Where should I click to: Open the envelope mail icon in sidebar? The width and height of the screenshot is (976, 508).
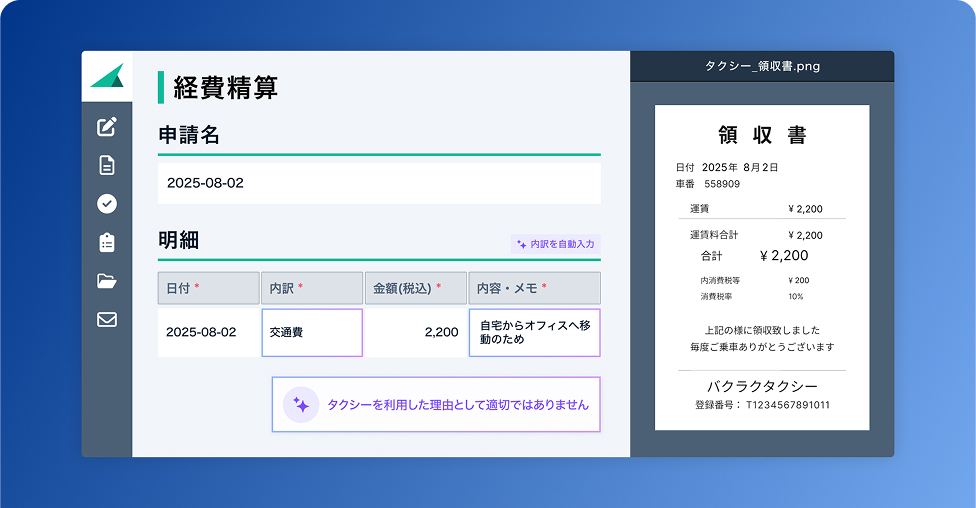click(x=107, y=320)
